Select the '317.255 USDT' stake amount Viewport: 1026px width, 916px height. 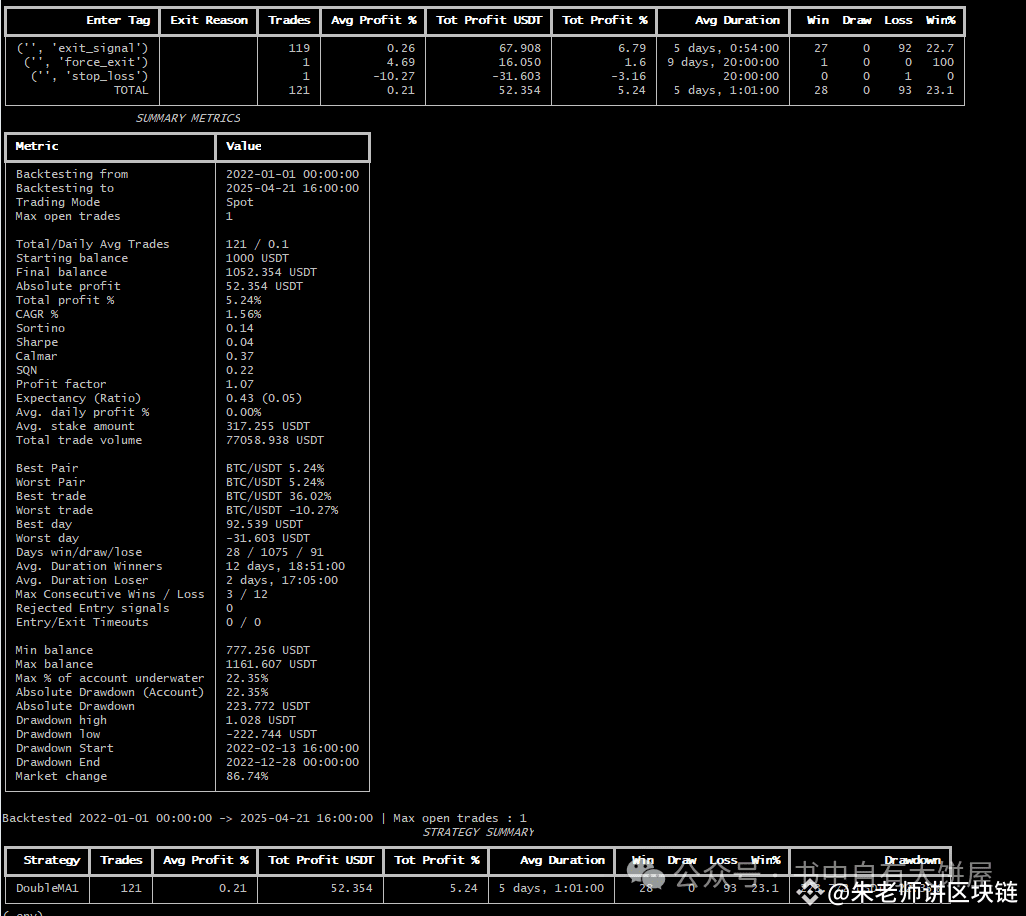268,427
